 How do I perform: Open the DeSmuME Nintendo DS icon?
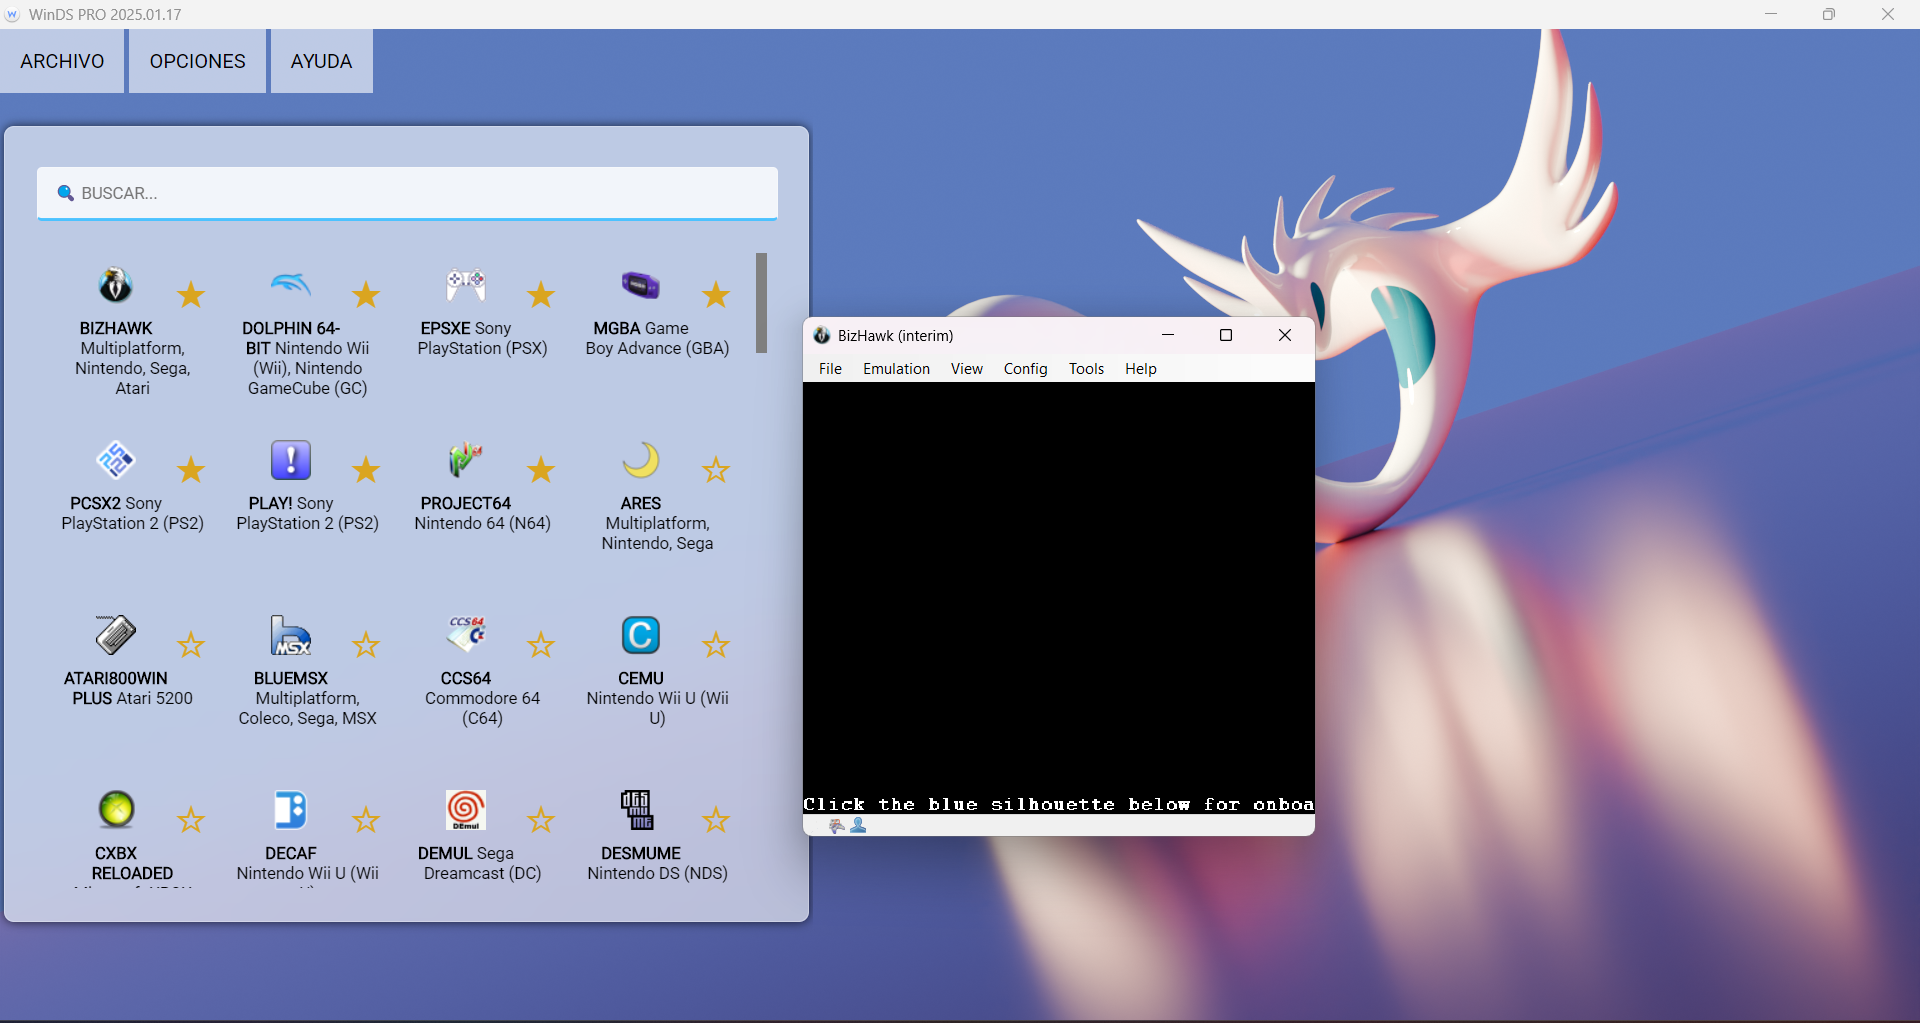637,810
